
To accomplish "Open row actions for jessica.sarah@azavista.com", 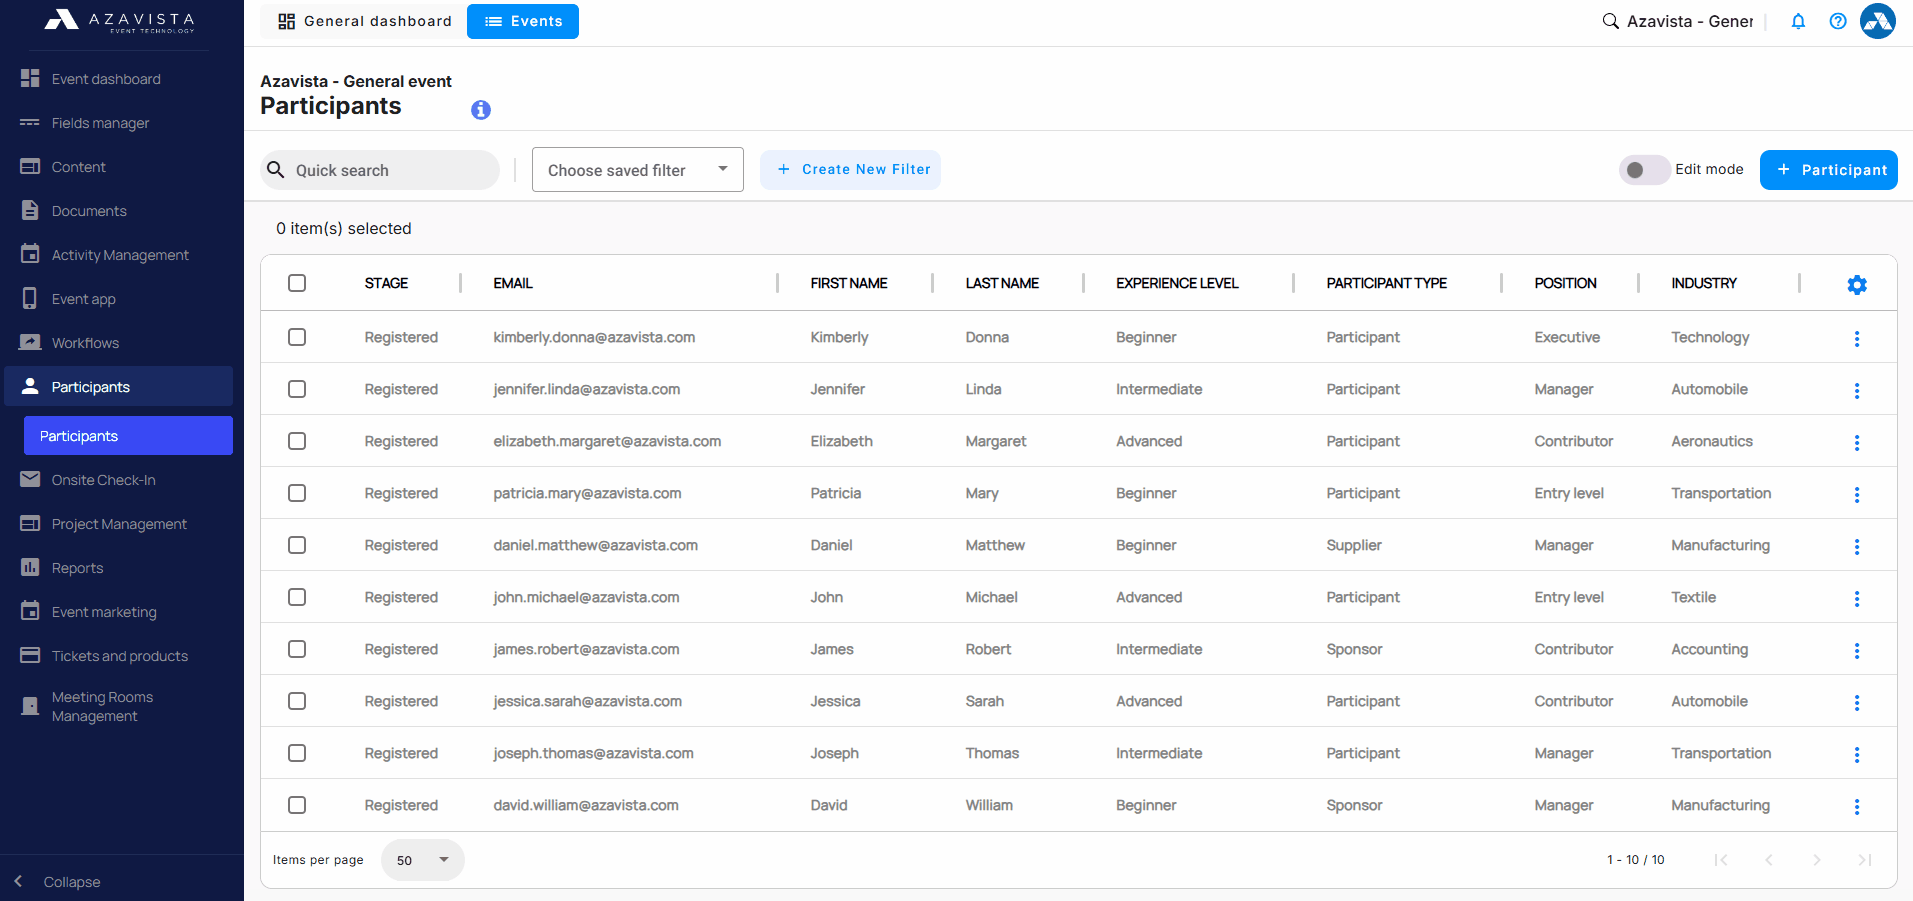I will point(1857,703).
